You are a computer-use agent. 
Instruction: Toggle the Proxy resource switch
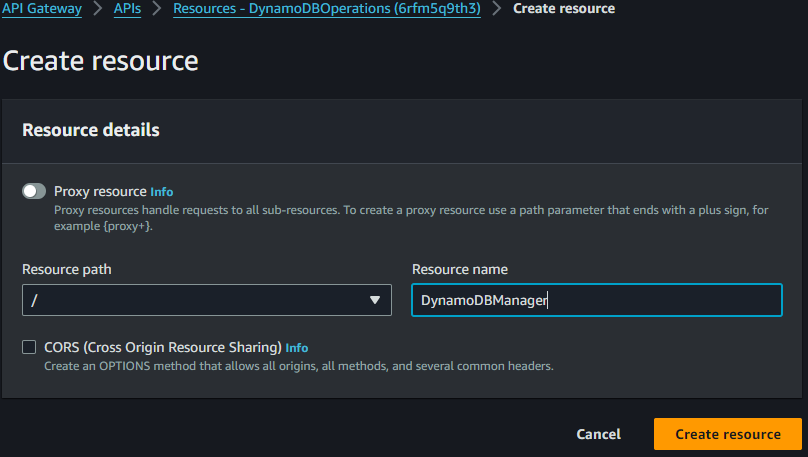[34, 191]
